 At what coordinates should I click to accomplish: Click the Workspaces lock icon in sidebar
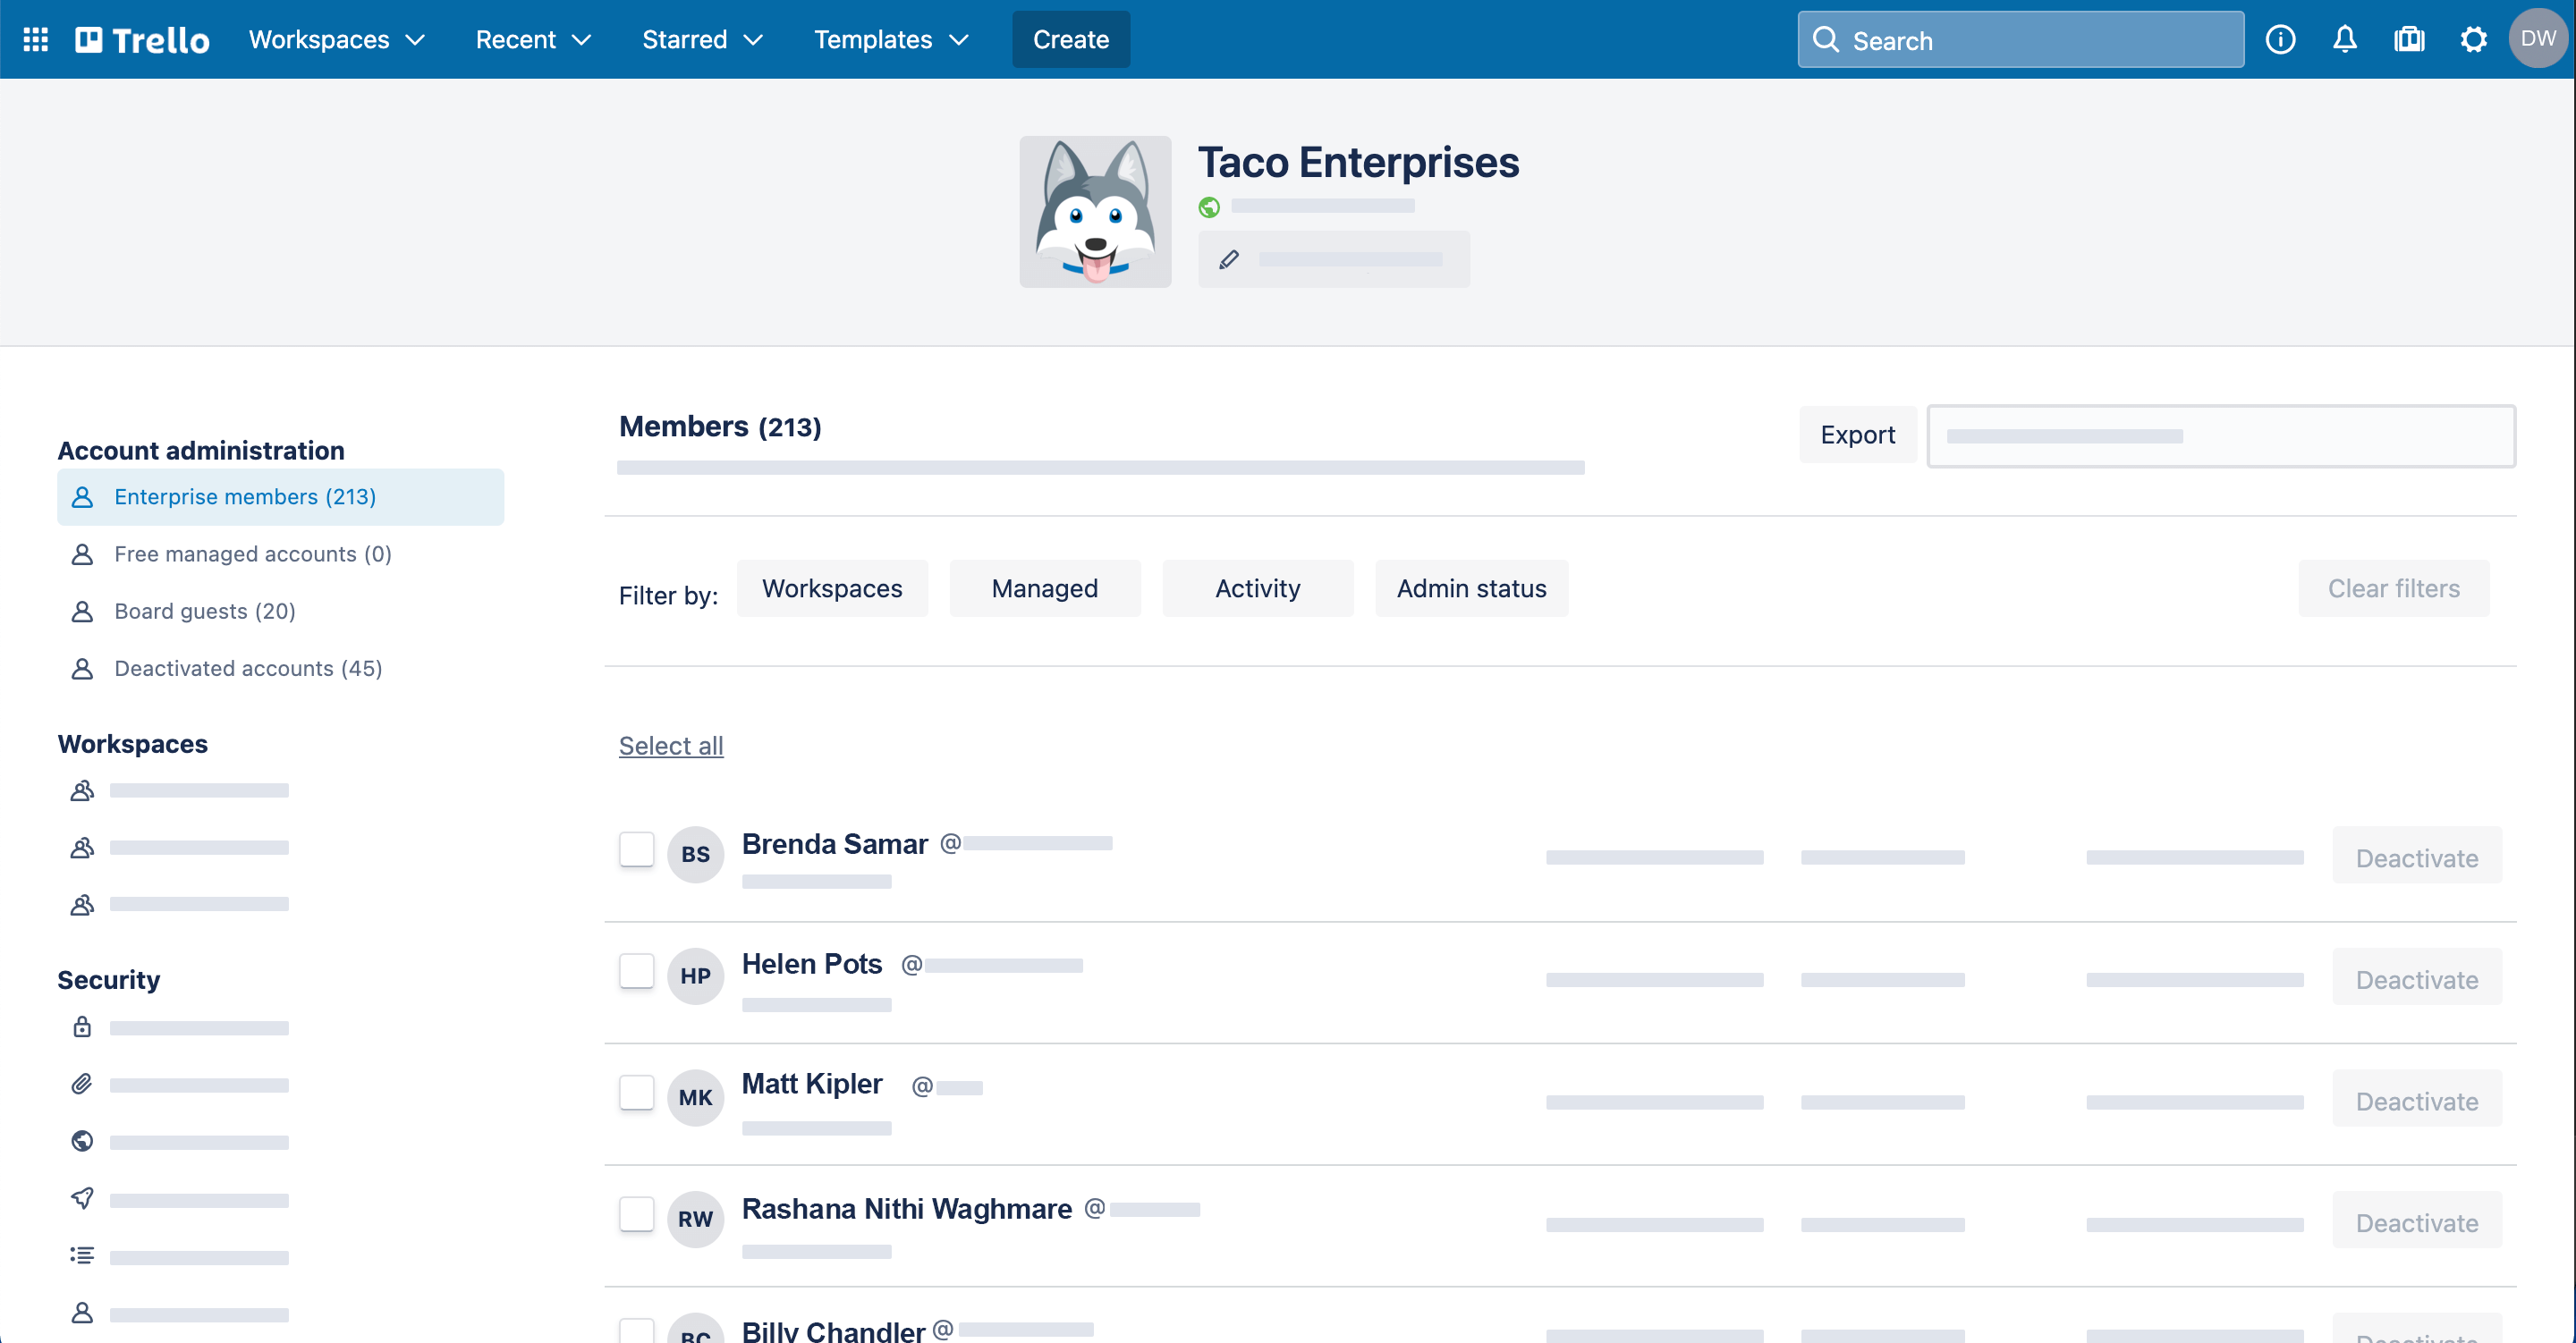click(81, 1028)
